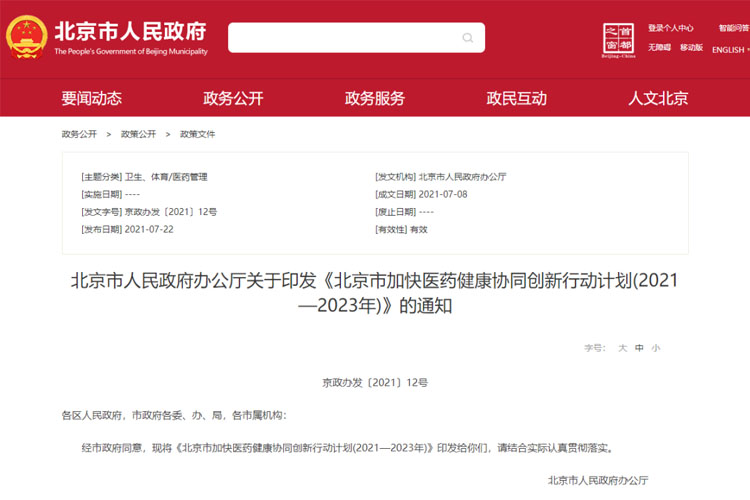
Task: Set font size to 大
Action: tap(622, 348)
